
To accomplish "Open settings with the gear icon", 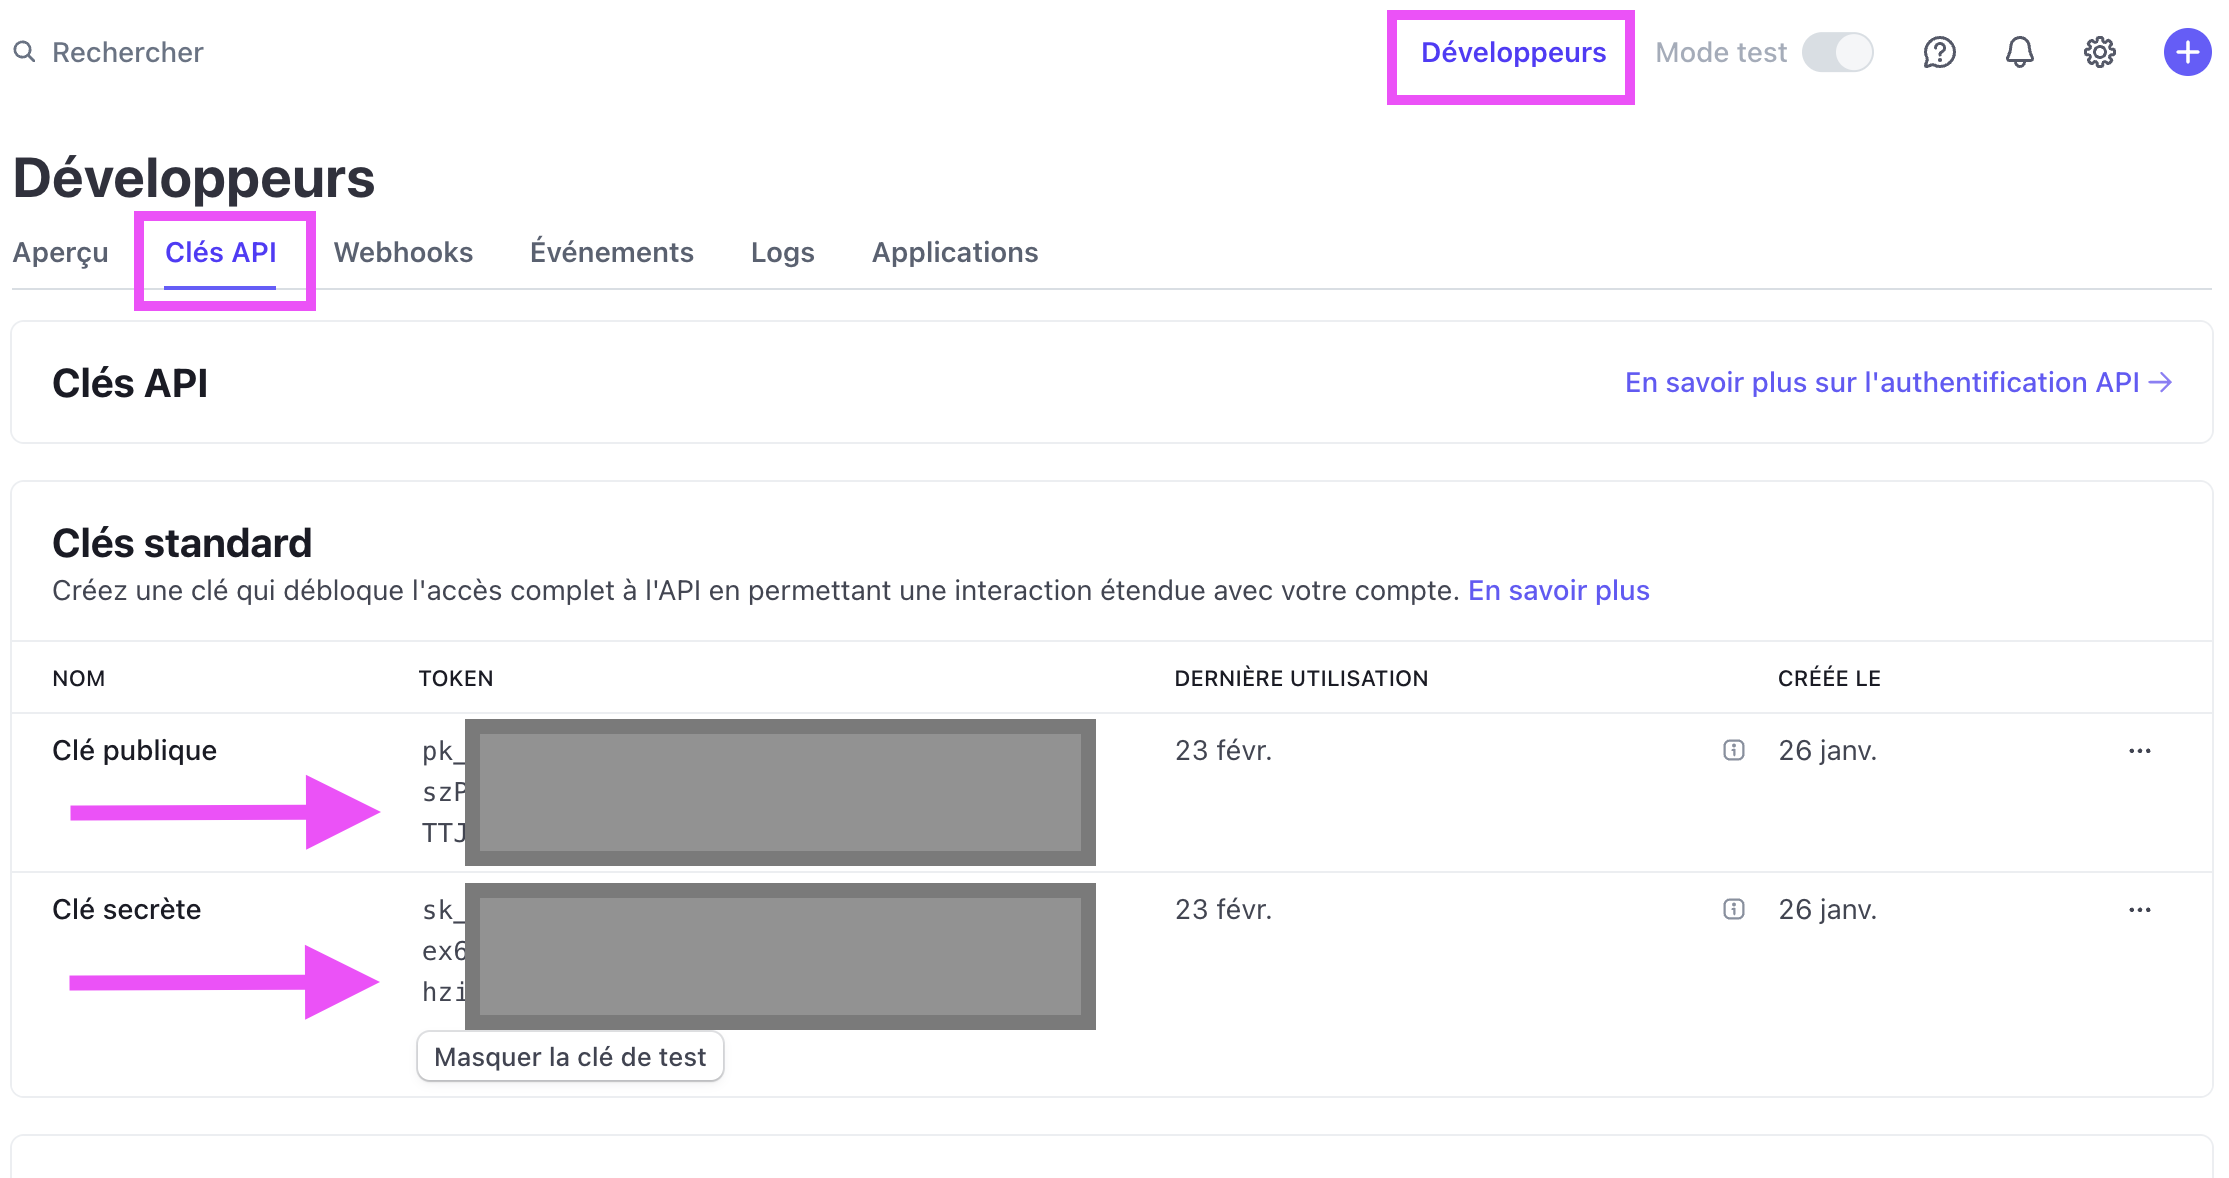I will (x=2099, y=52).
